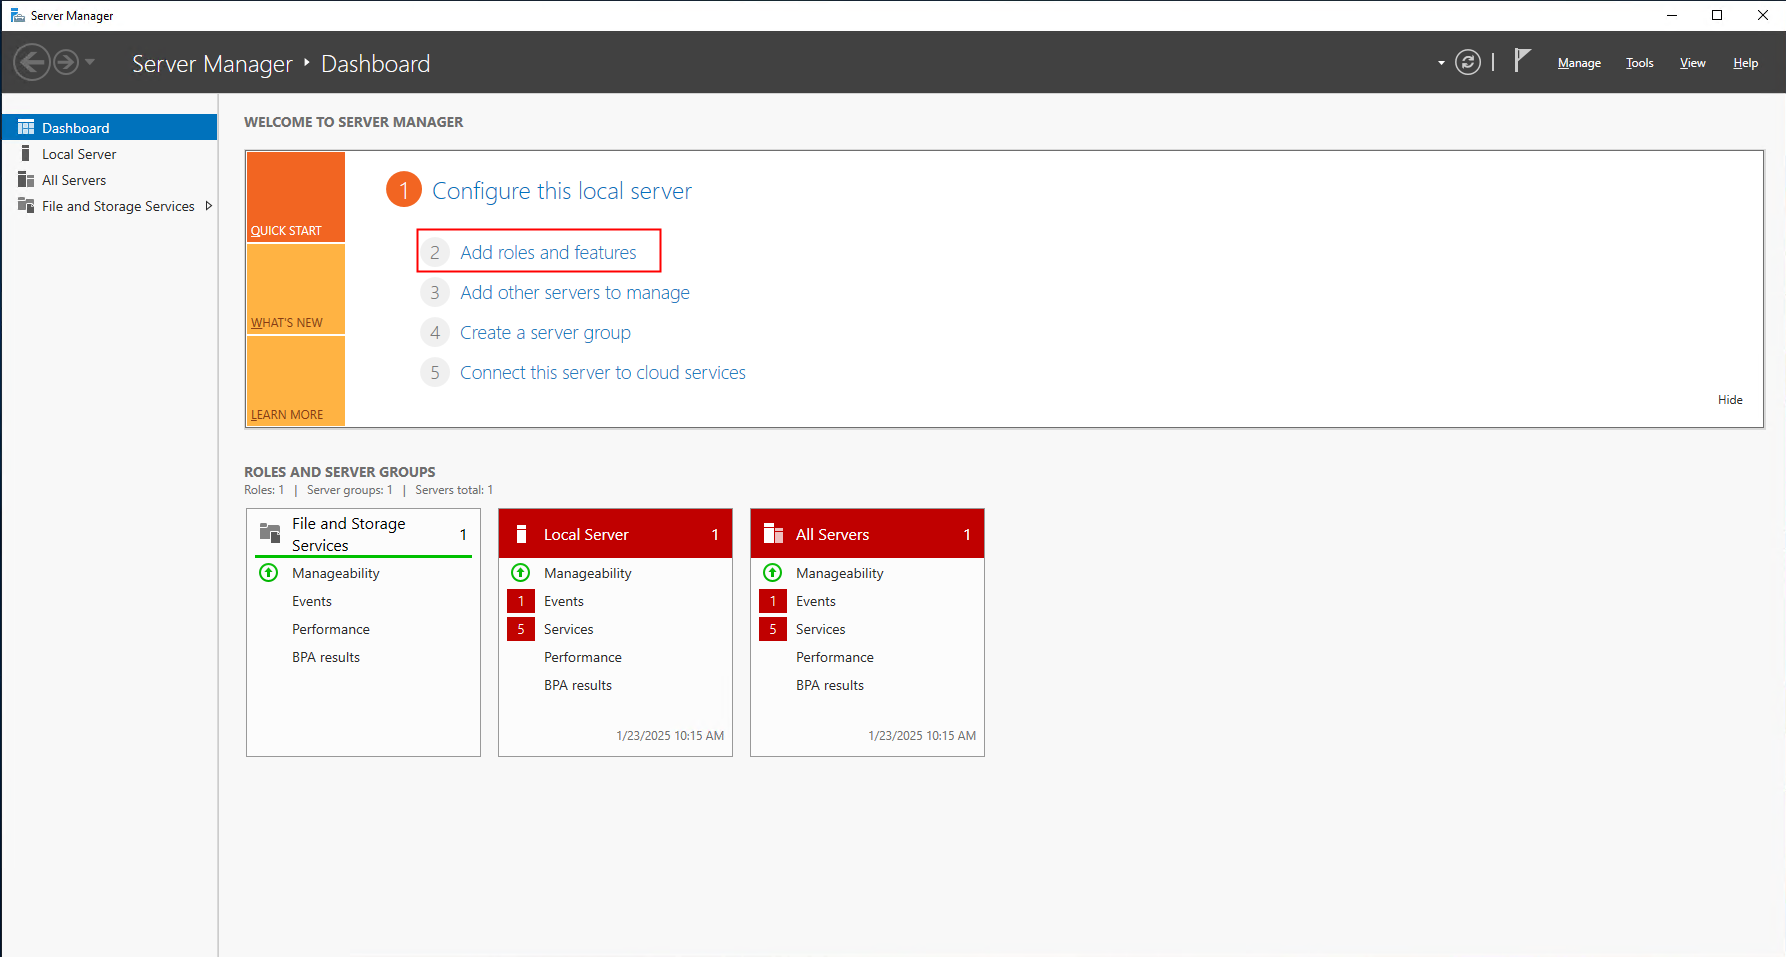Open Performance in Local Server tile
Image resolution: width=1786 pixels, height=957 pixels.
click(x=583, y=657)
